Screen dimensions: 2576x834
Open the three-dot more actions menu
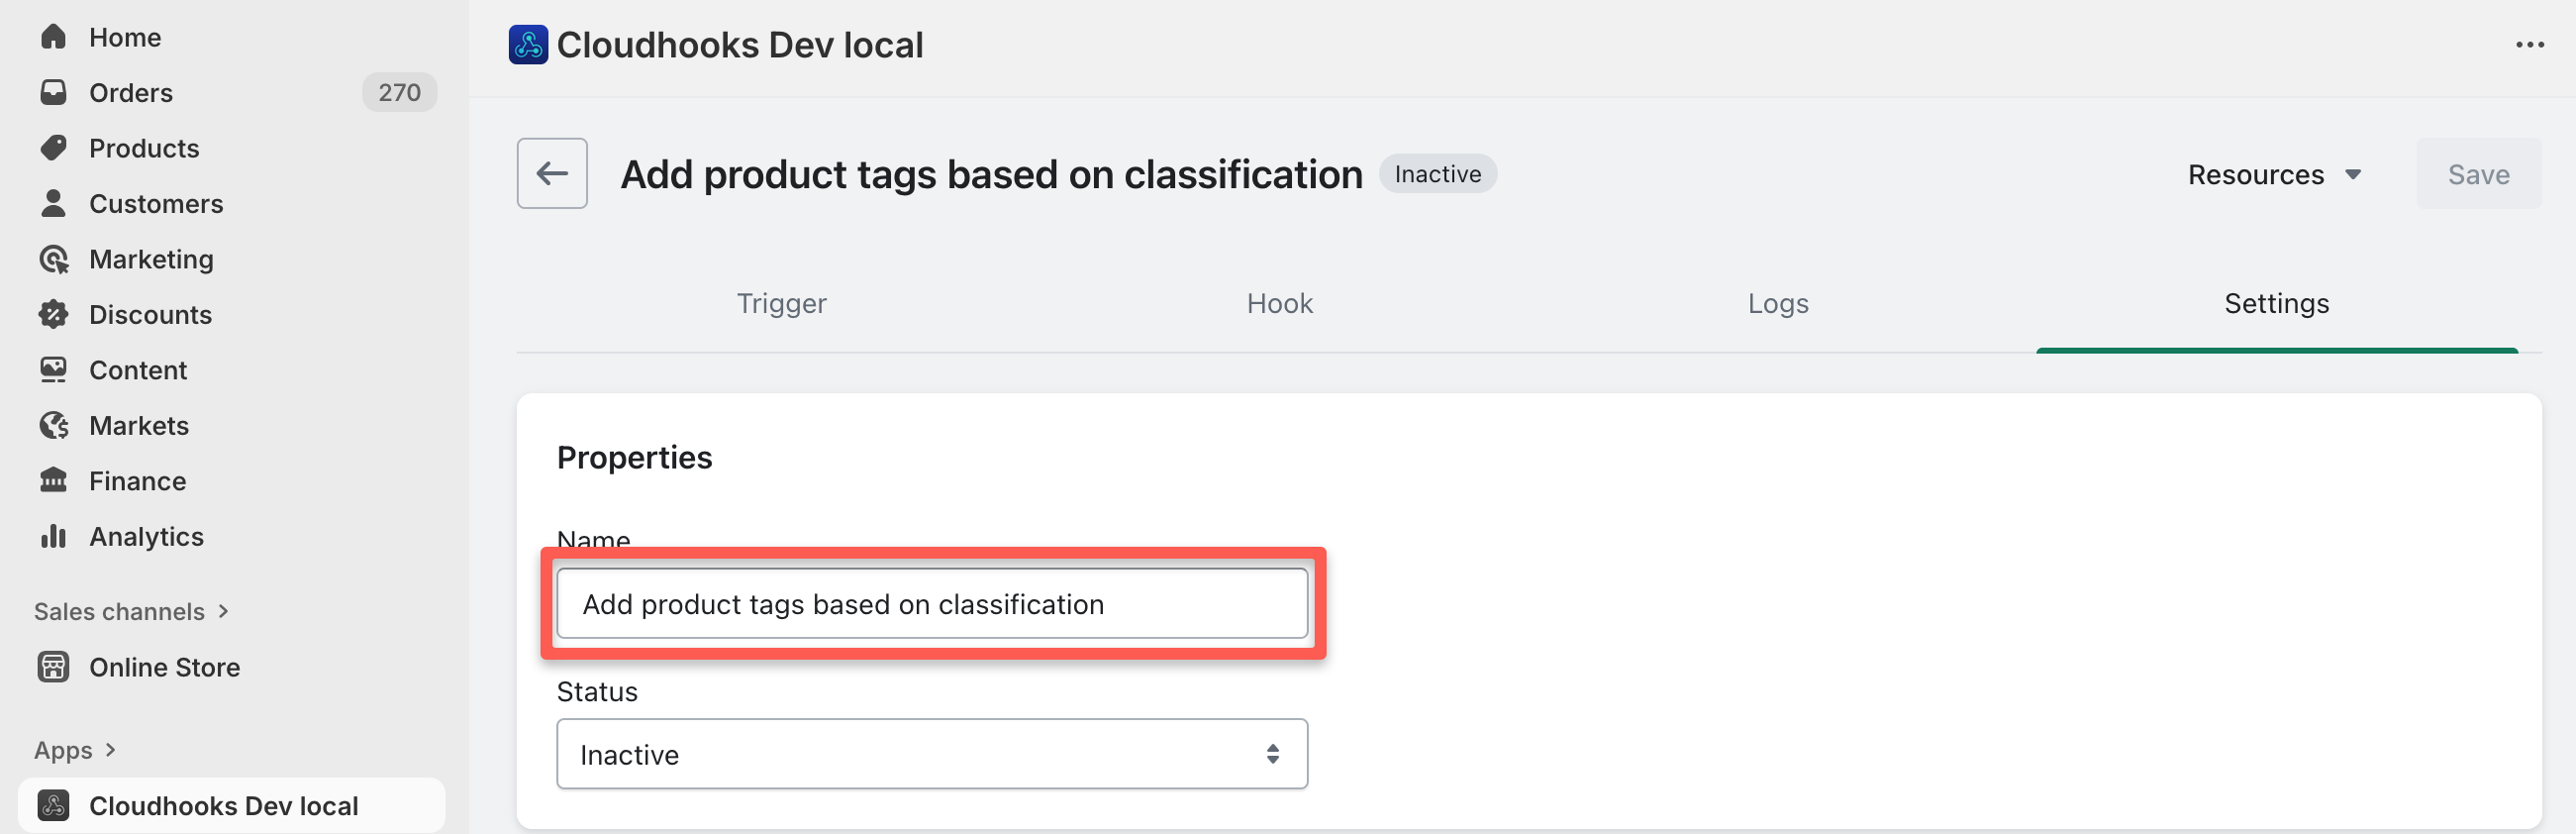pyautogui.click(x=2529, y=45)
